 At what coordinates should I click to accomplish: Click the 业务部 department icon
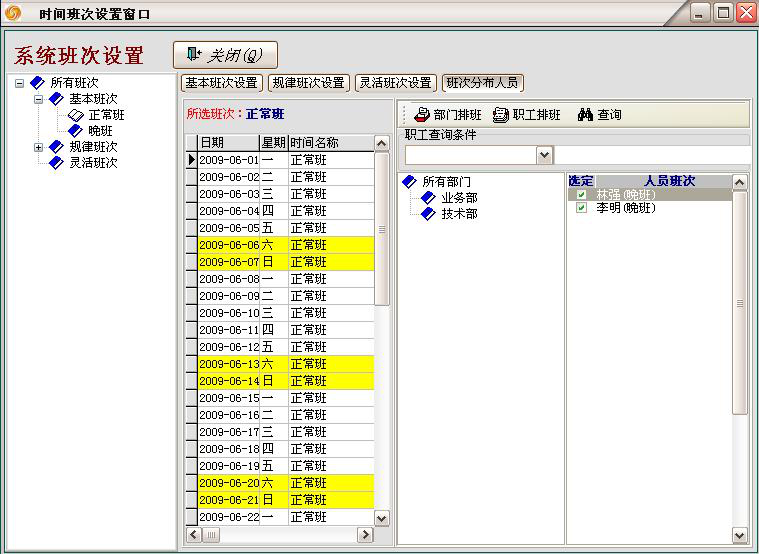[x=428, y=198]
